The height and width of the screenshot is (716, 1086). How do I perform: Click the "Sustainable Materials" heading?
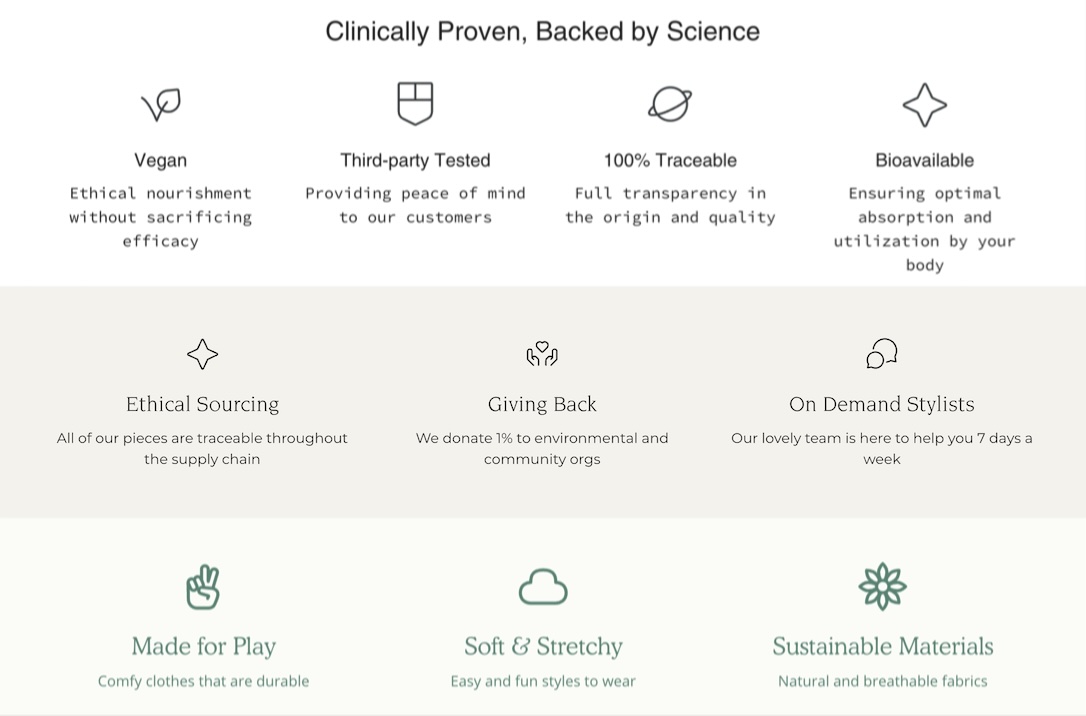(882, 646)
